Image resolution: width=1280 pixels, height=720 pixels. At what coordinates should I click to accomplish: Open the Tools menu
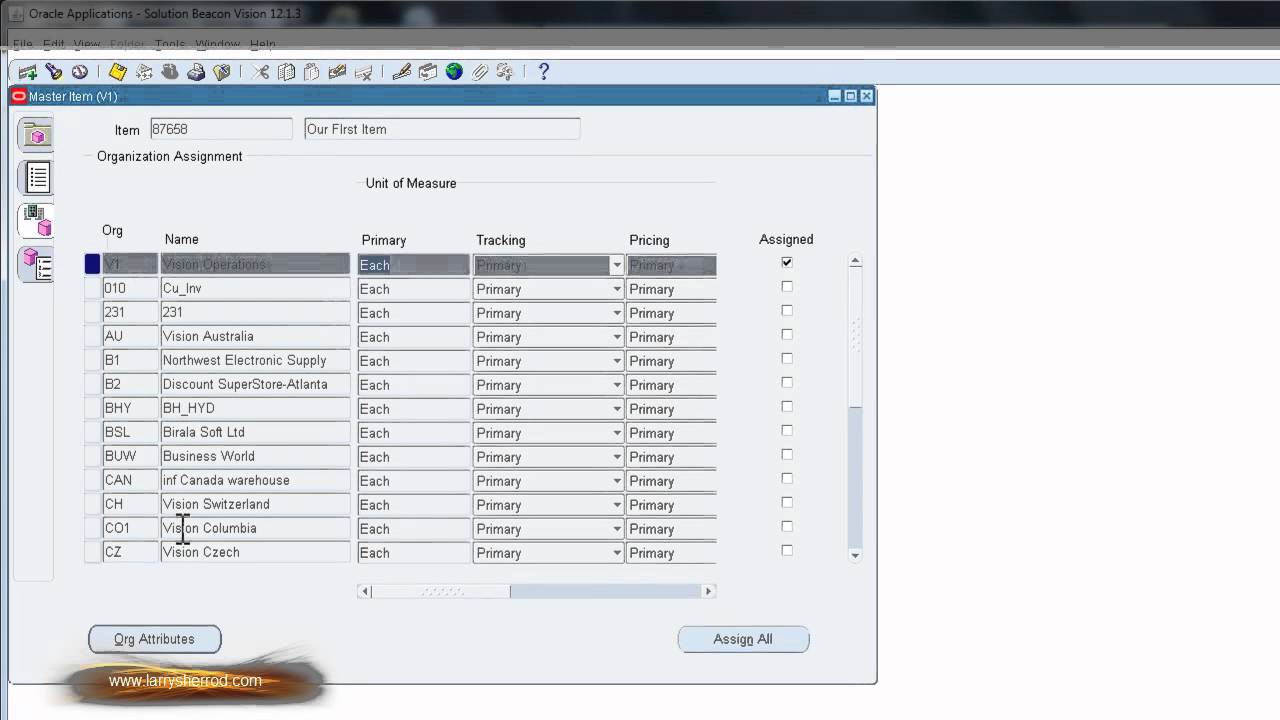[x=170, y=45]
